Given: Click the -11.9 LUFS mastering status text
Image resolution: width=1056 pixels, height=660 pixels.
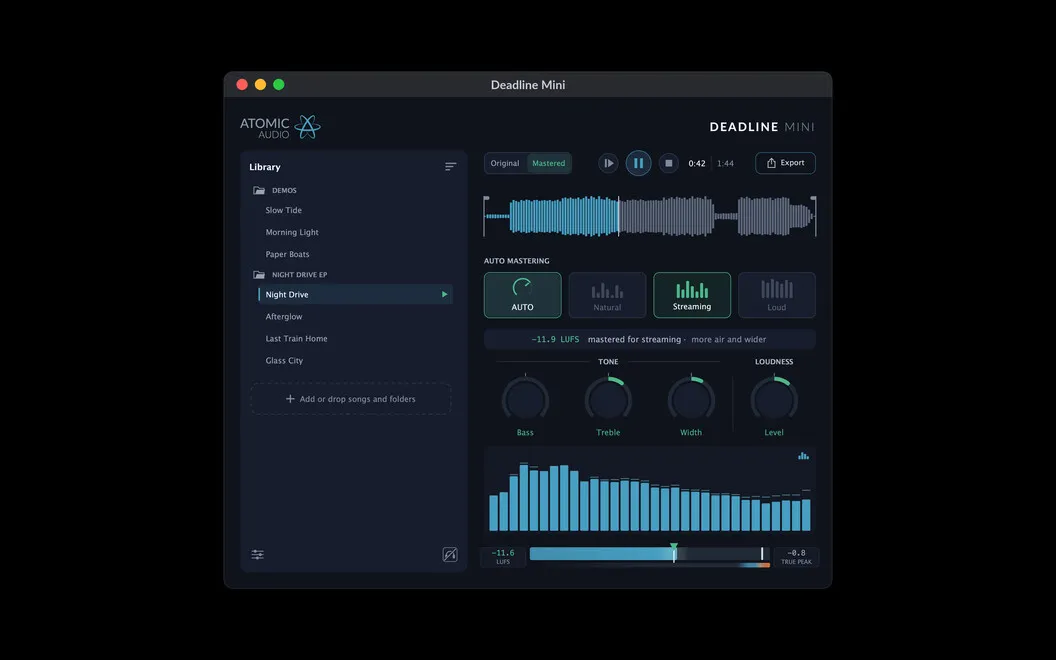Looking at the screenshot, I should click(x=555, y=339).
